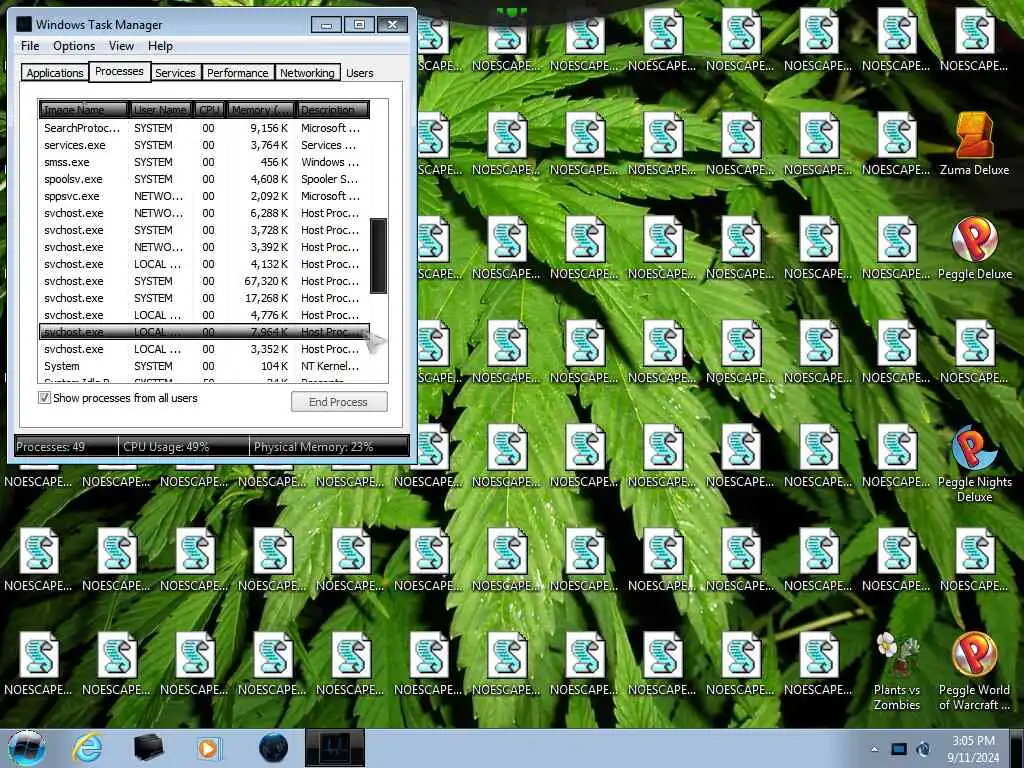
Task: Open the Help menu
Action: (160, 46)
